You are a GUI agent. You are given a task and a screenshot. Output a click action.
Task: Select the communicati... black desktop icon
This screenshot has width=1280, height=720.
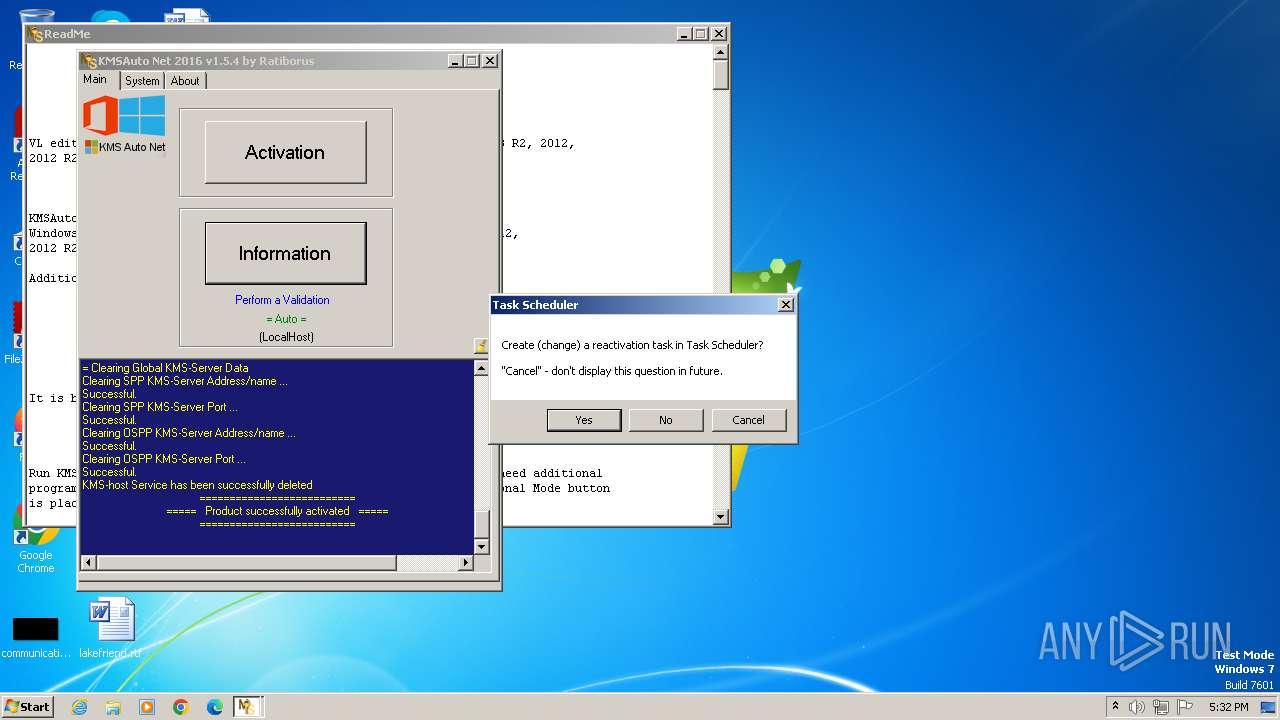coord(35,636)
